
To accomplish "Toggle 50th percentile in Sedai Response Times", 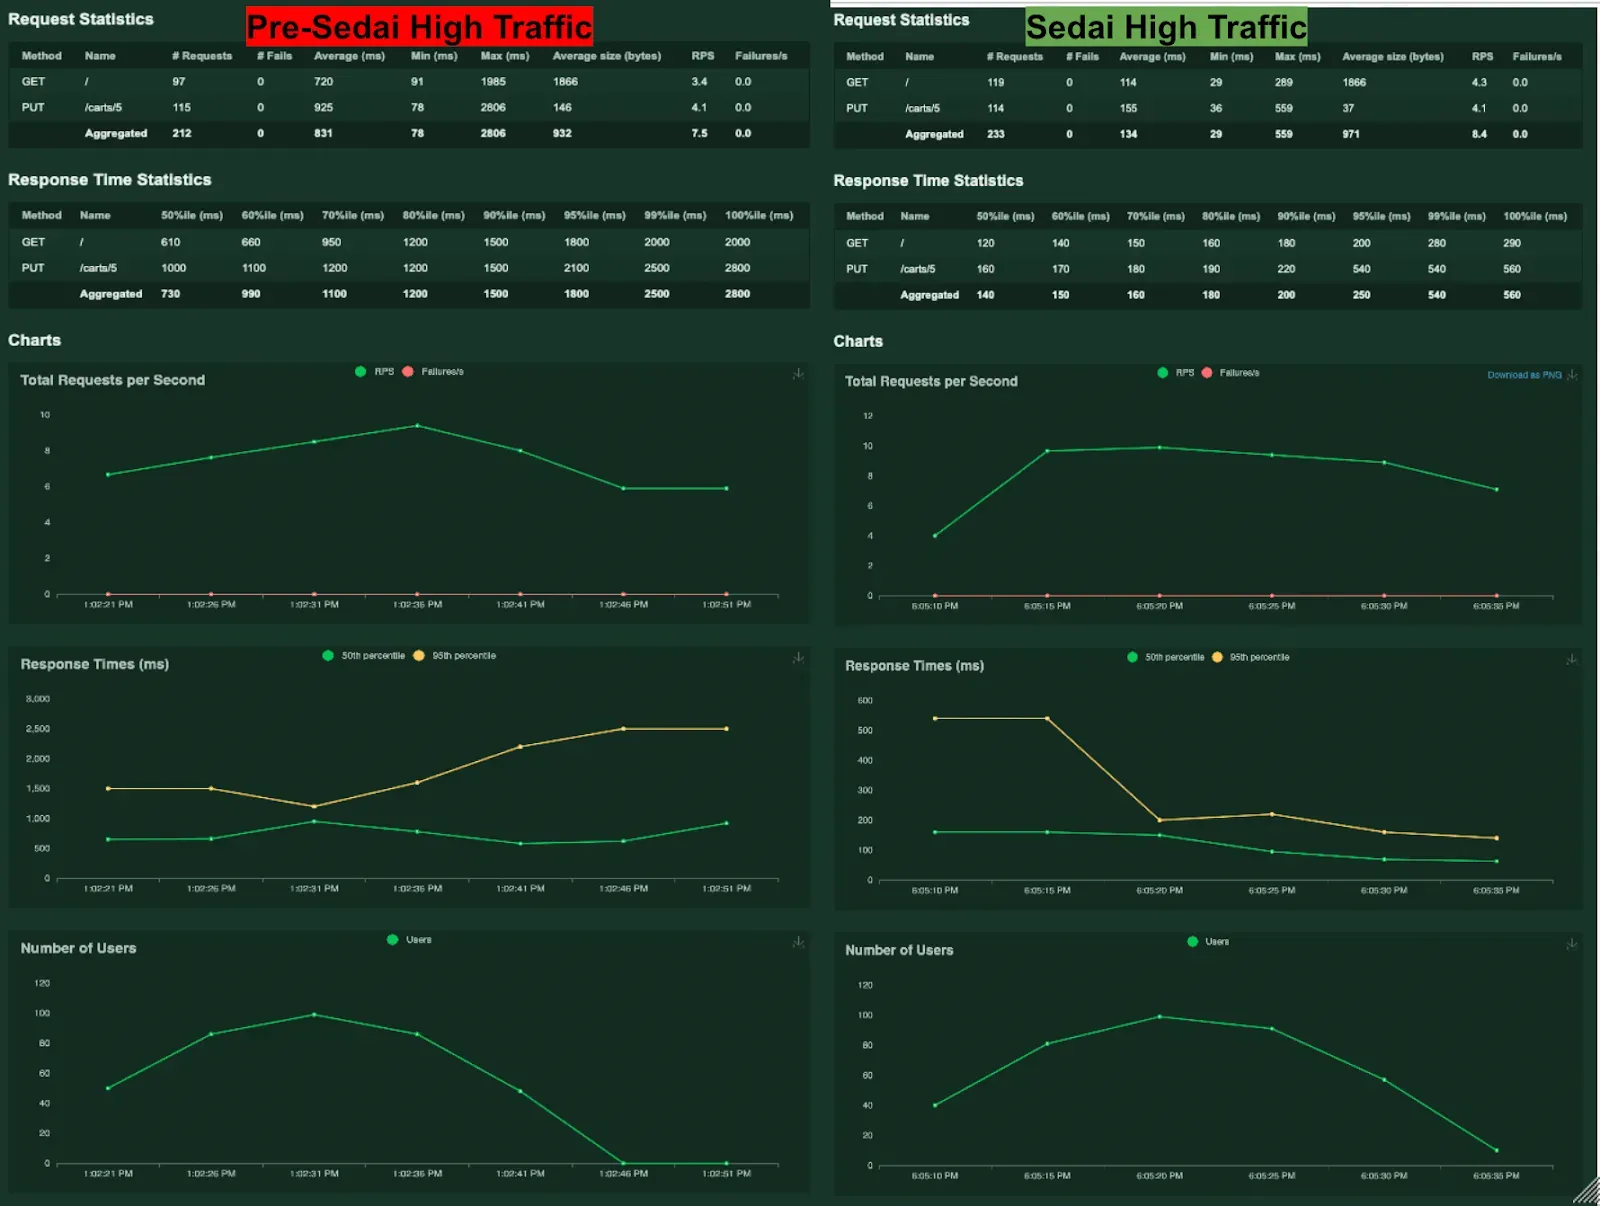I will (1166, 657).
